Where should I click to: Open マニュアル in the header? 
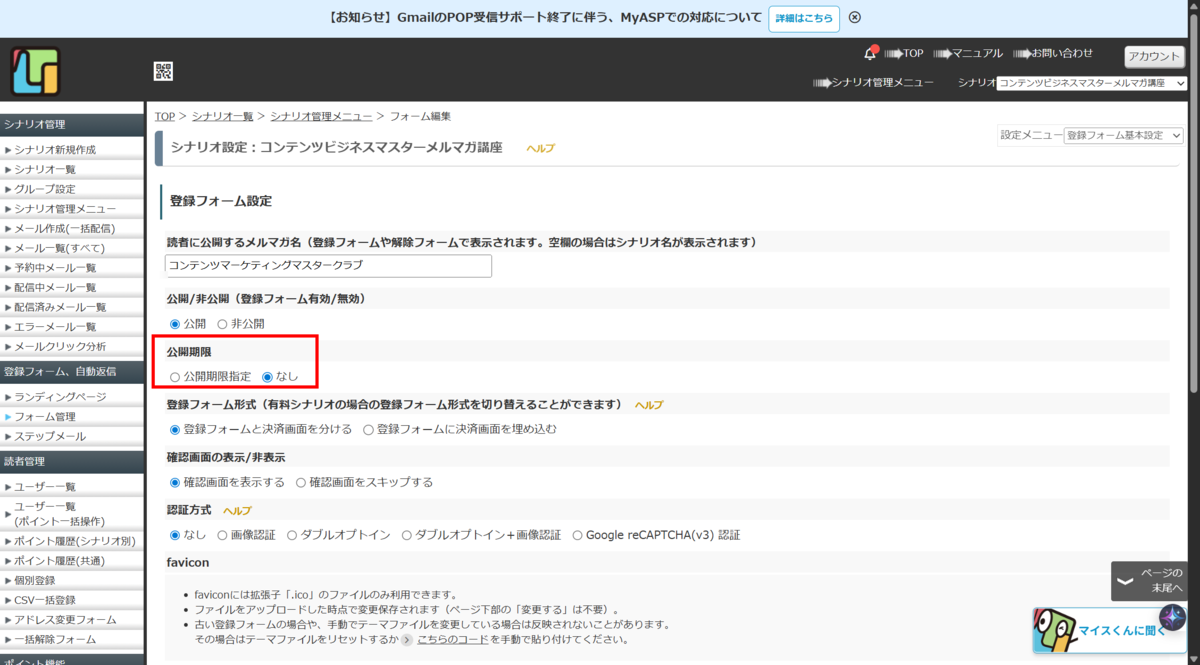tap(969, 53)
